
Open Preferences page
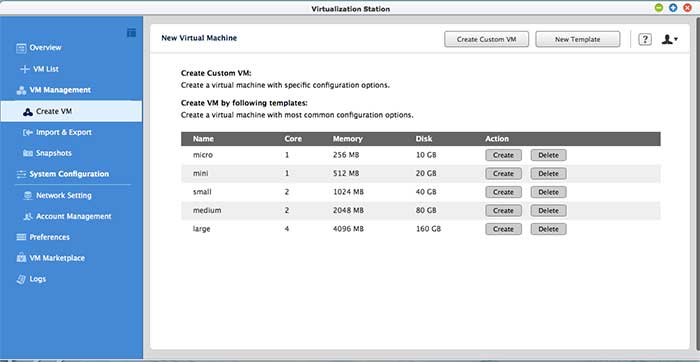[x=50, y=237]
